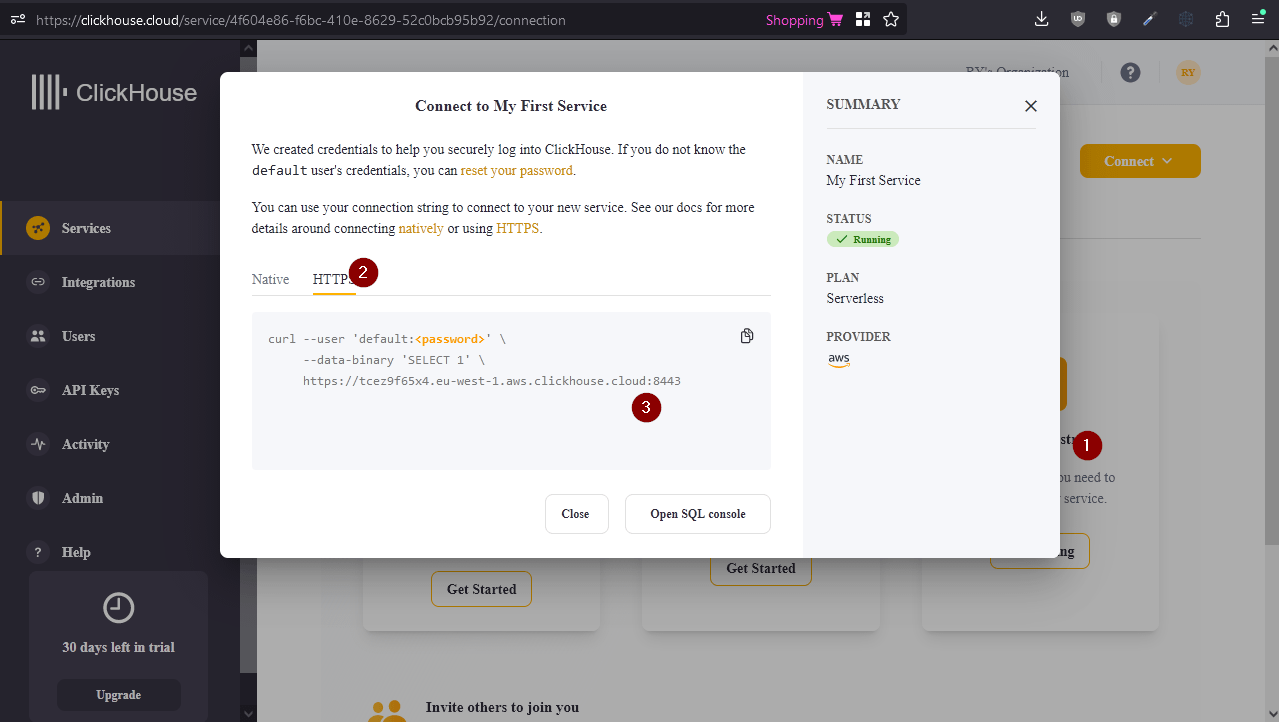Bookmark this page with the star icon
Viewport: 1279px width, 722px height.
point(890,20)
